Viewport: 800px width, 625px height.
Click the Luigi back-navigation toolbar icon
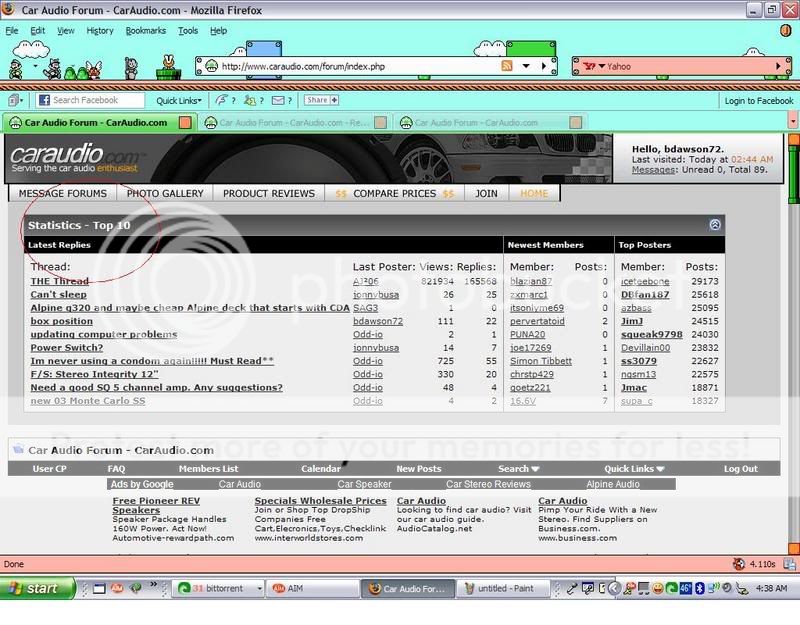tap(16, 68)
